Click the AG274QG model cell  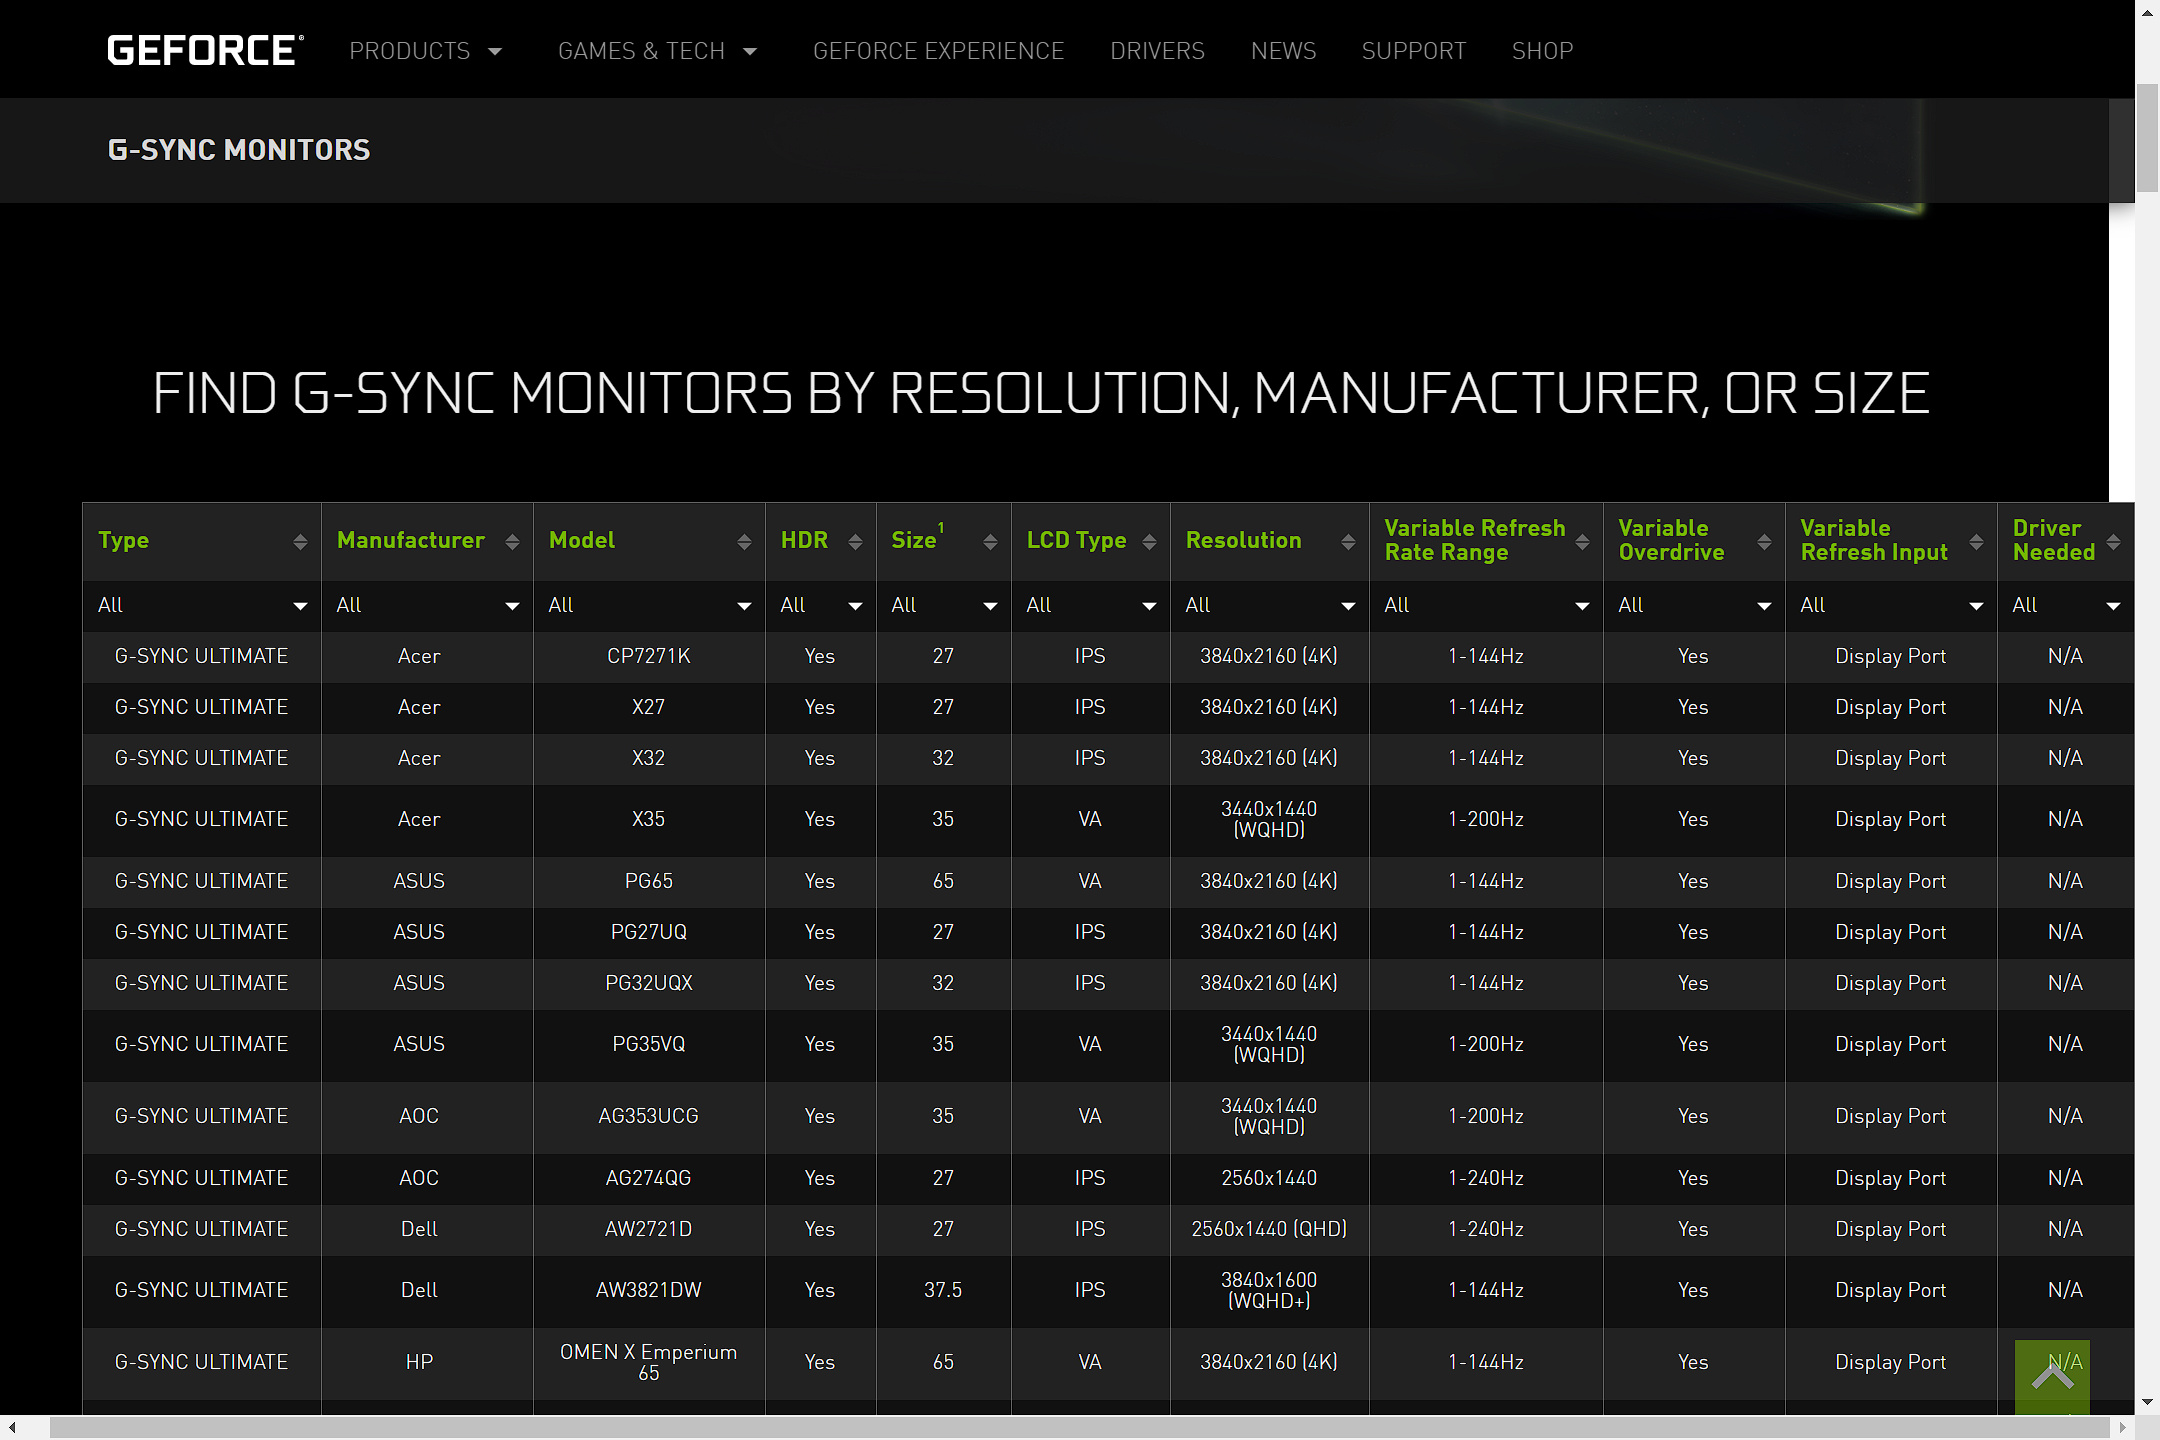(x=649, y=1178)
